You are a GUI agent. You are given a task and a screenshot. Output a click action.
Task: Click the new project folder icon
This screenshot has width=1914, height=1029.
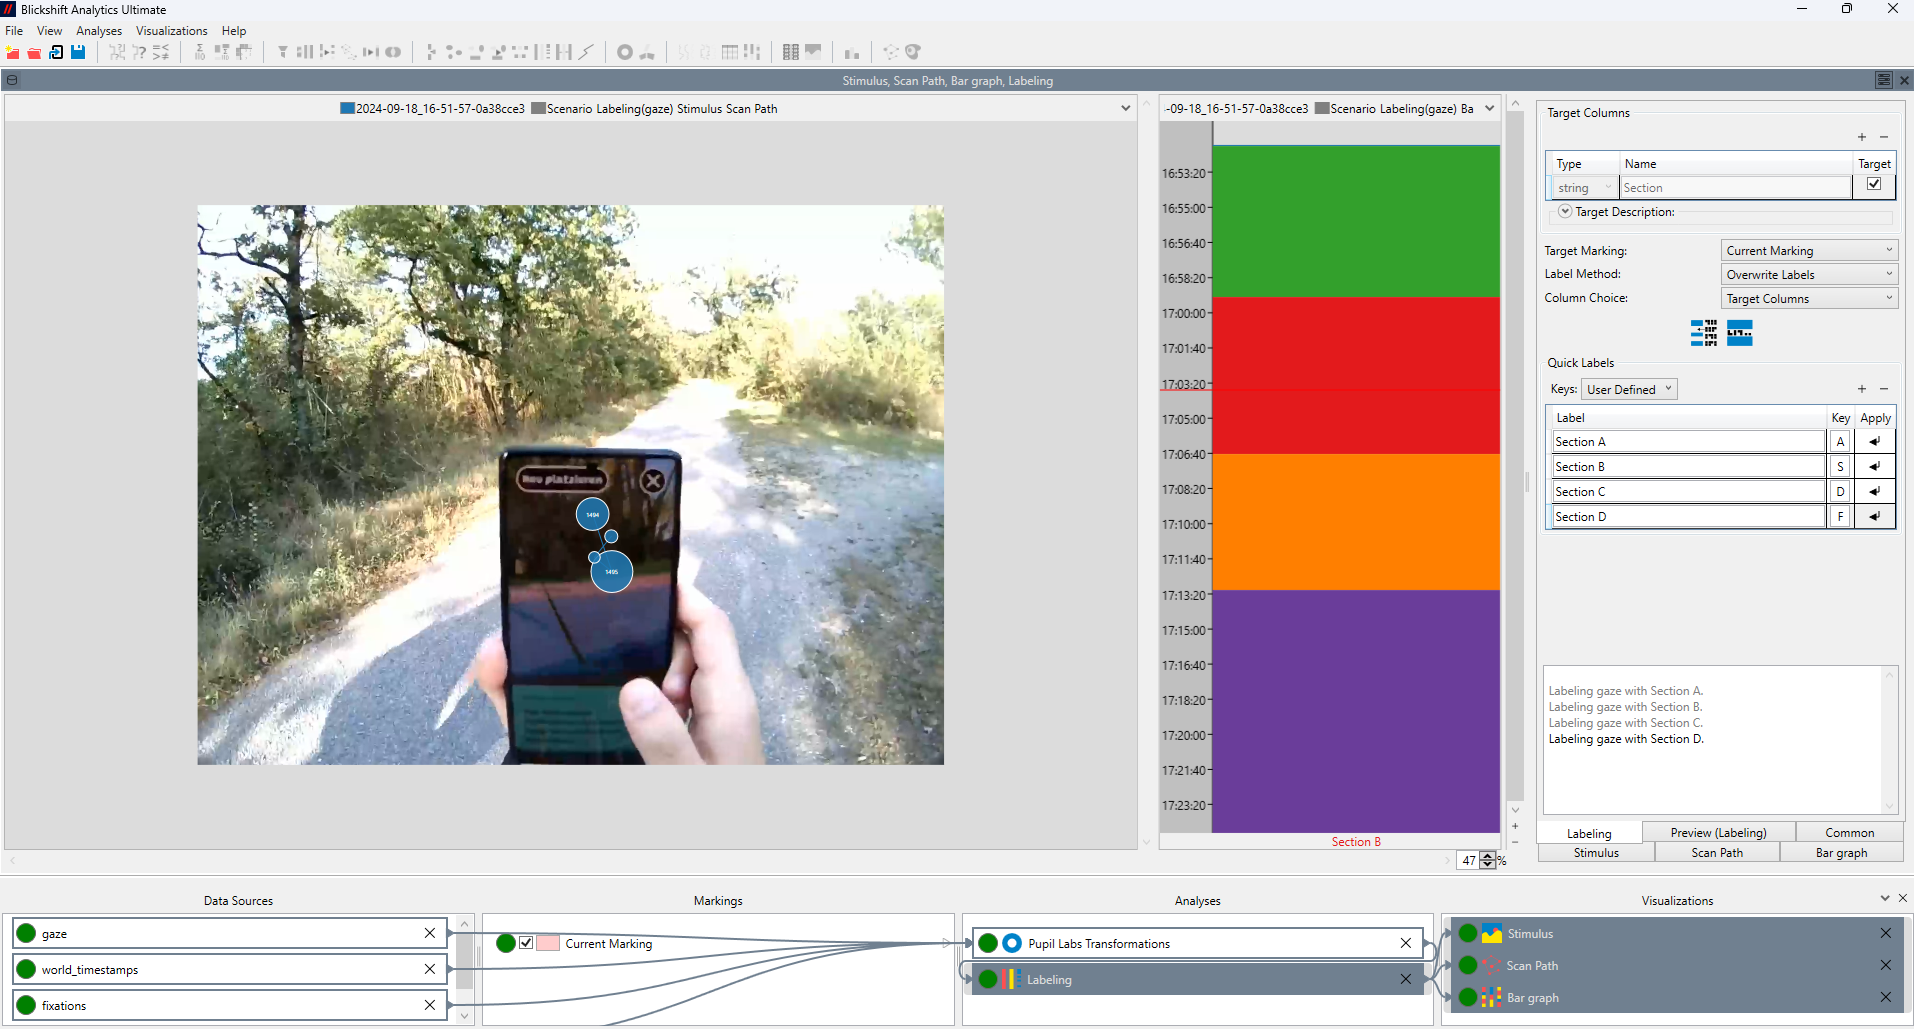coord(13,52)
